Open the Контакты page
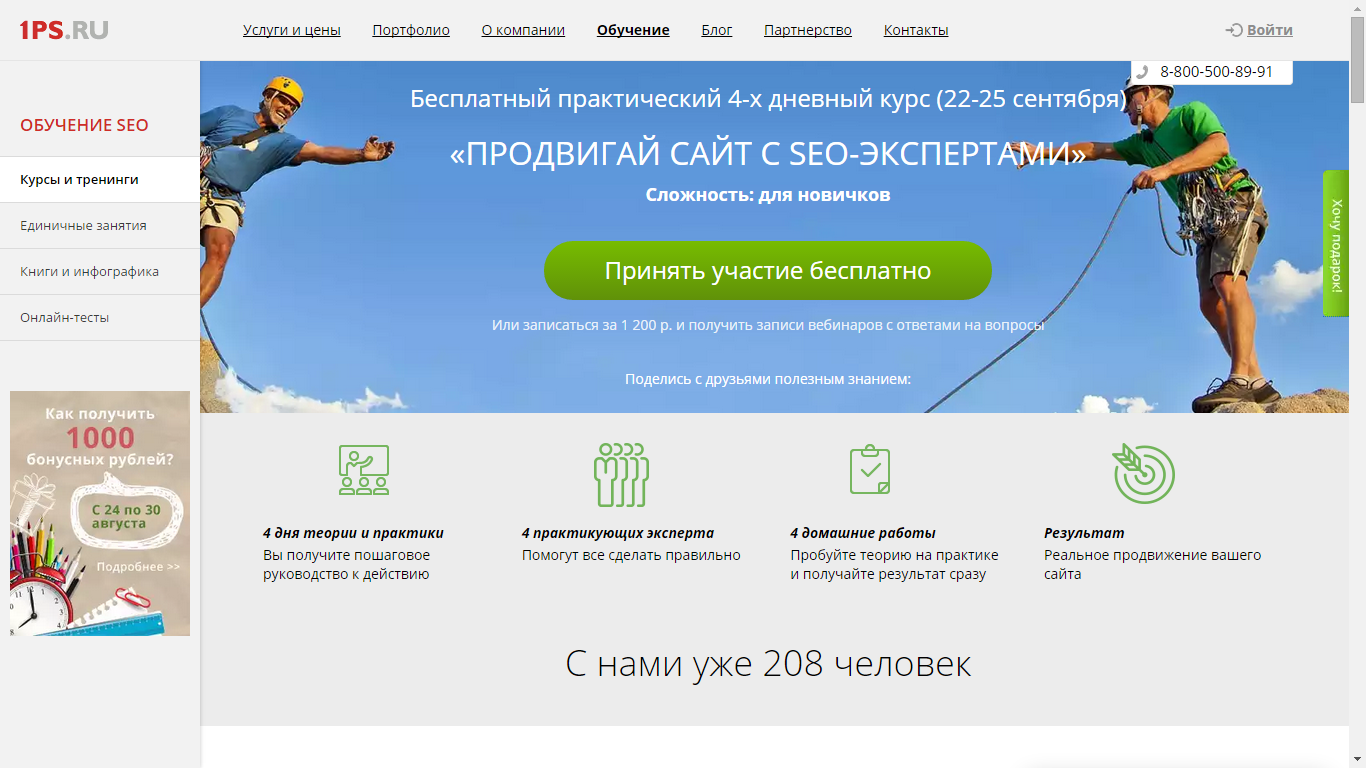This screenshot has height=768, width=1366. pyautogui.click(x=916, y=30)
